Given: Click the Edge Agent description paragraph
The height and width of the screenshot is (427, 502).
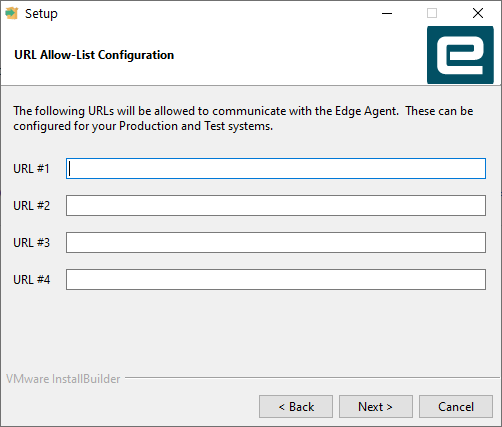Looking at the screenshot, I should click(243, 118).
